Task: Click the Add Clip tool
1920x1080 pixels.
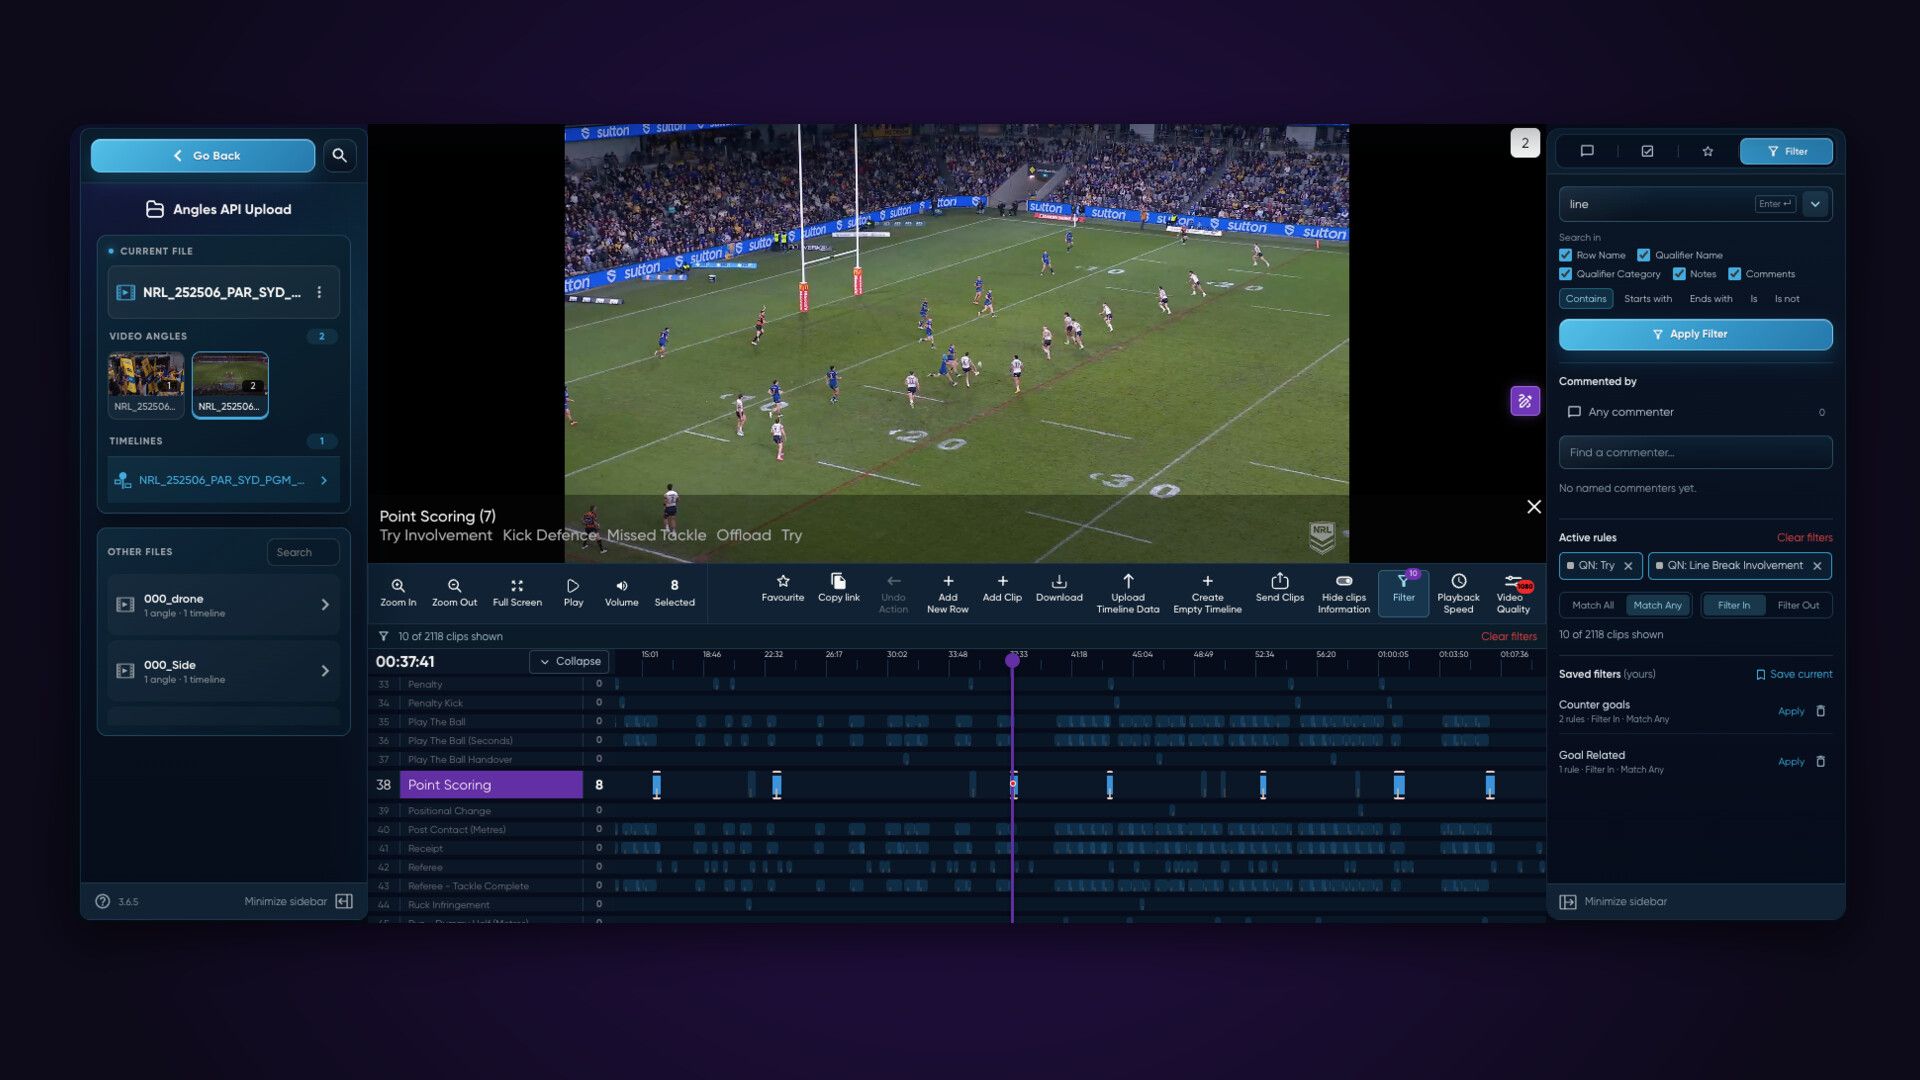Action: (1002, 588)
